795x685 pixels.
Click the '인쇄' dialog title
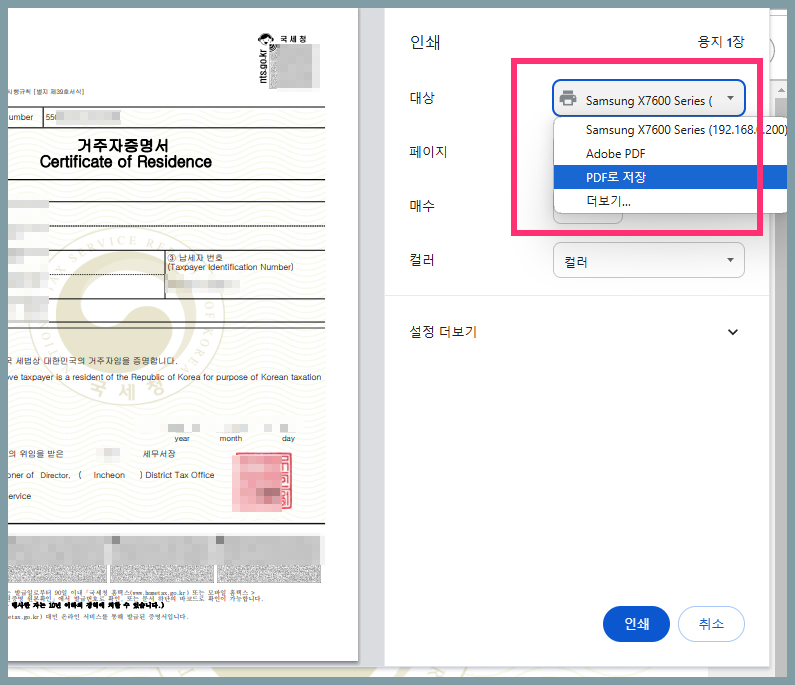click(x=425, y=42)
